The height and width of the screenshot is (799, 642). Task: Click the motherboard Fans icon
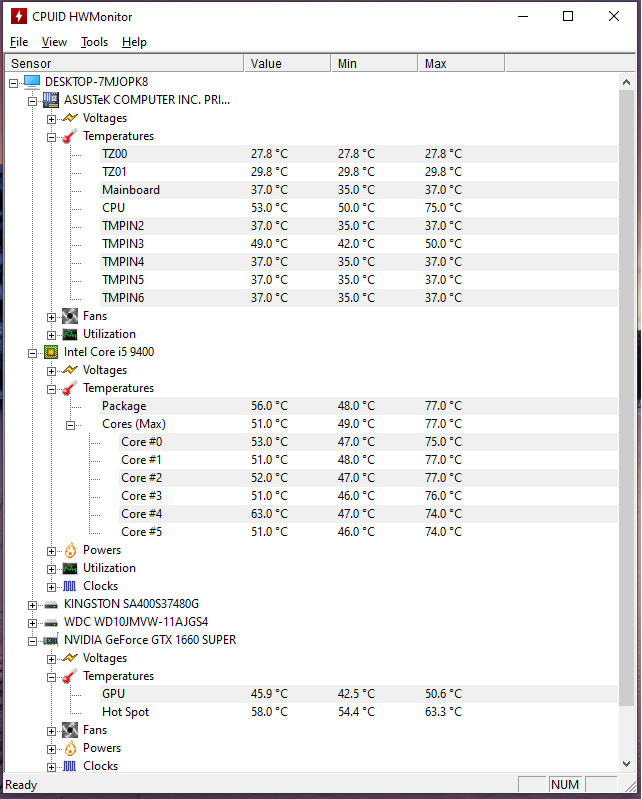click(70, 316)
